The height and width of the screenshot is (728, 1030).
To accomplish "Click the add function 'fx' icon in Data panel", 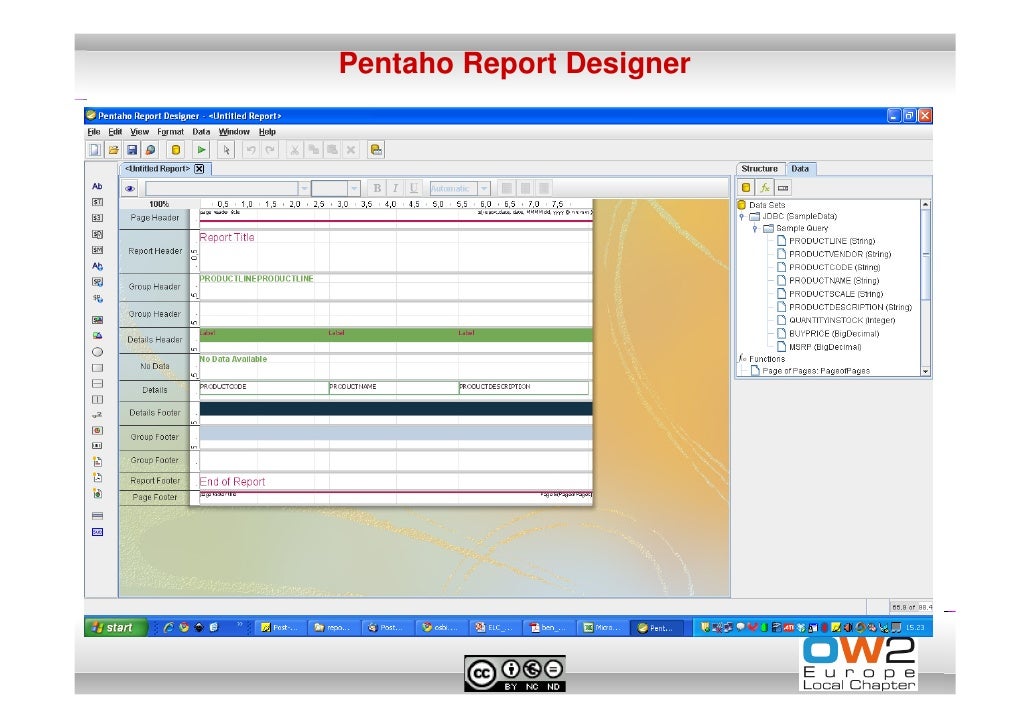I will point(765,188).
